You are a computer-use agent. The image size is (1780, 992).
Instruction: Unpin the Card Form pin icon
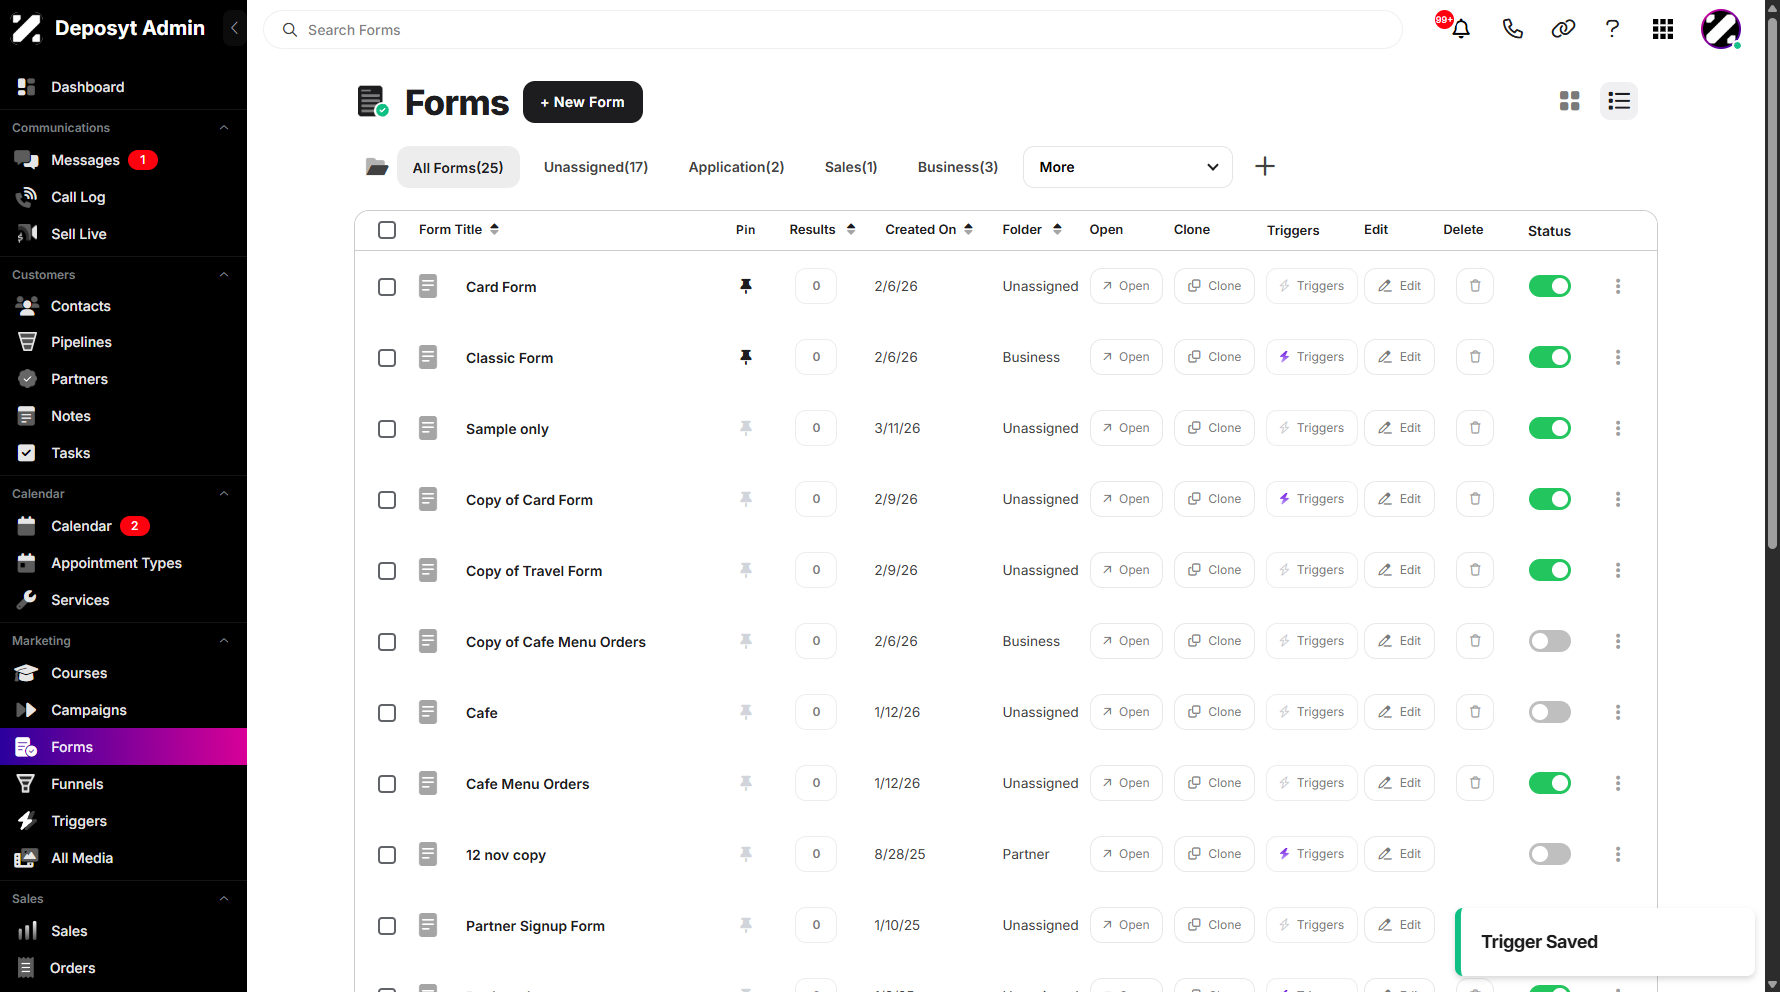[x=745, y=286]
